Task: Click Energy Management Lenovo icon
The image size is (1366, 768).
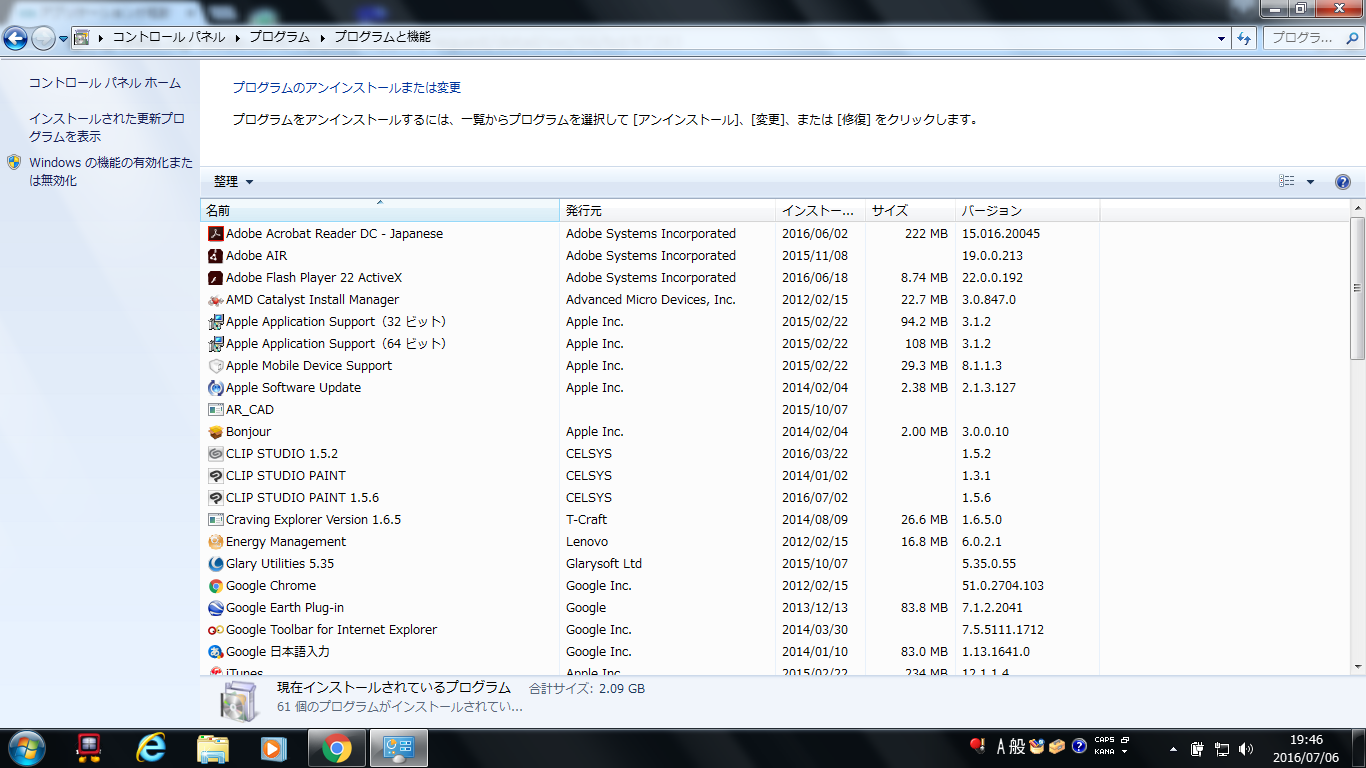Action: 215,542
